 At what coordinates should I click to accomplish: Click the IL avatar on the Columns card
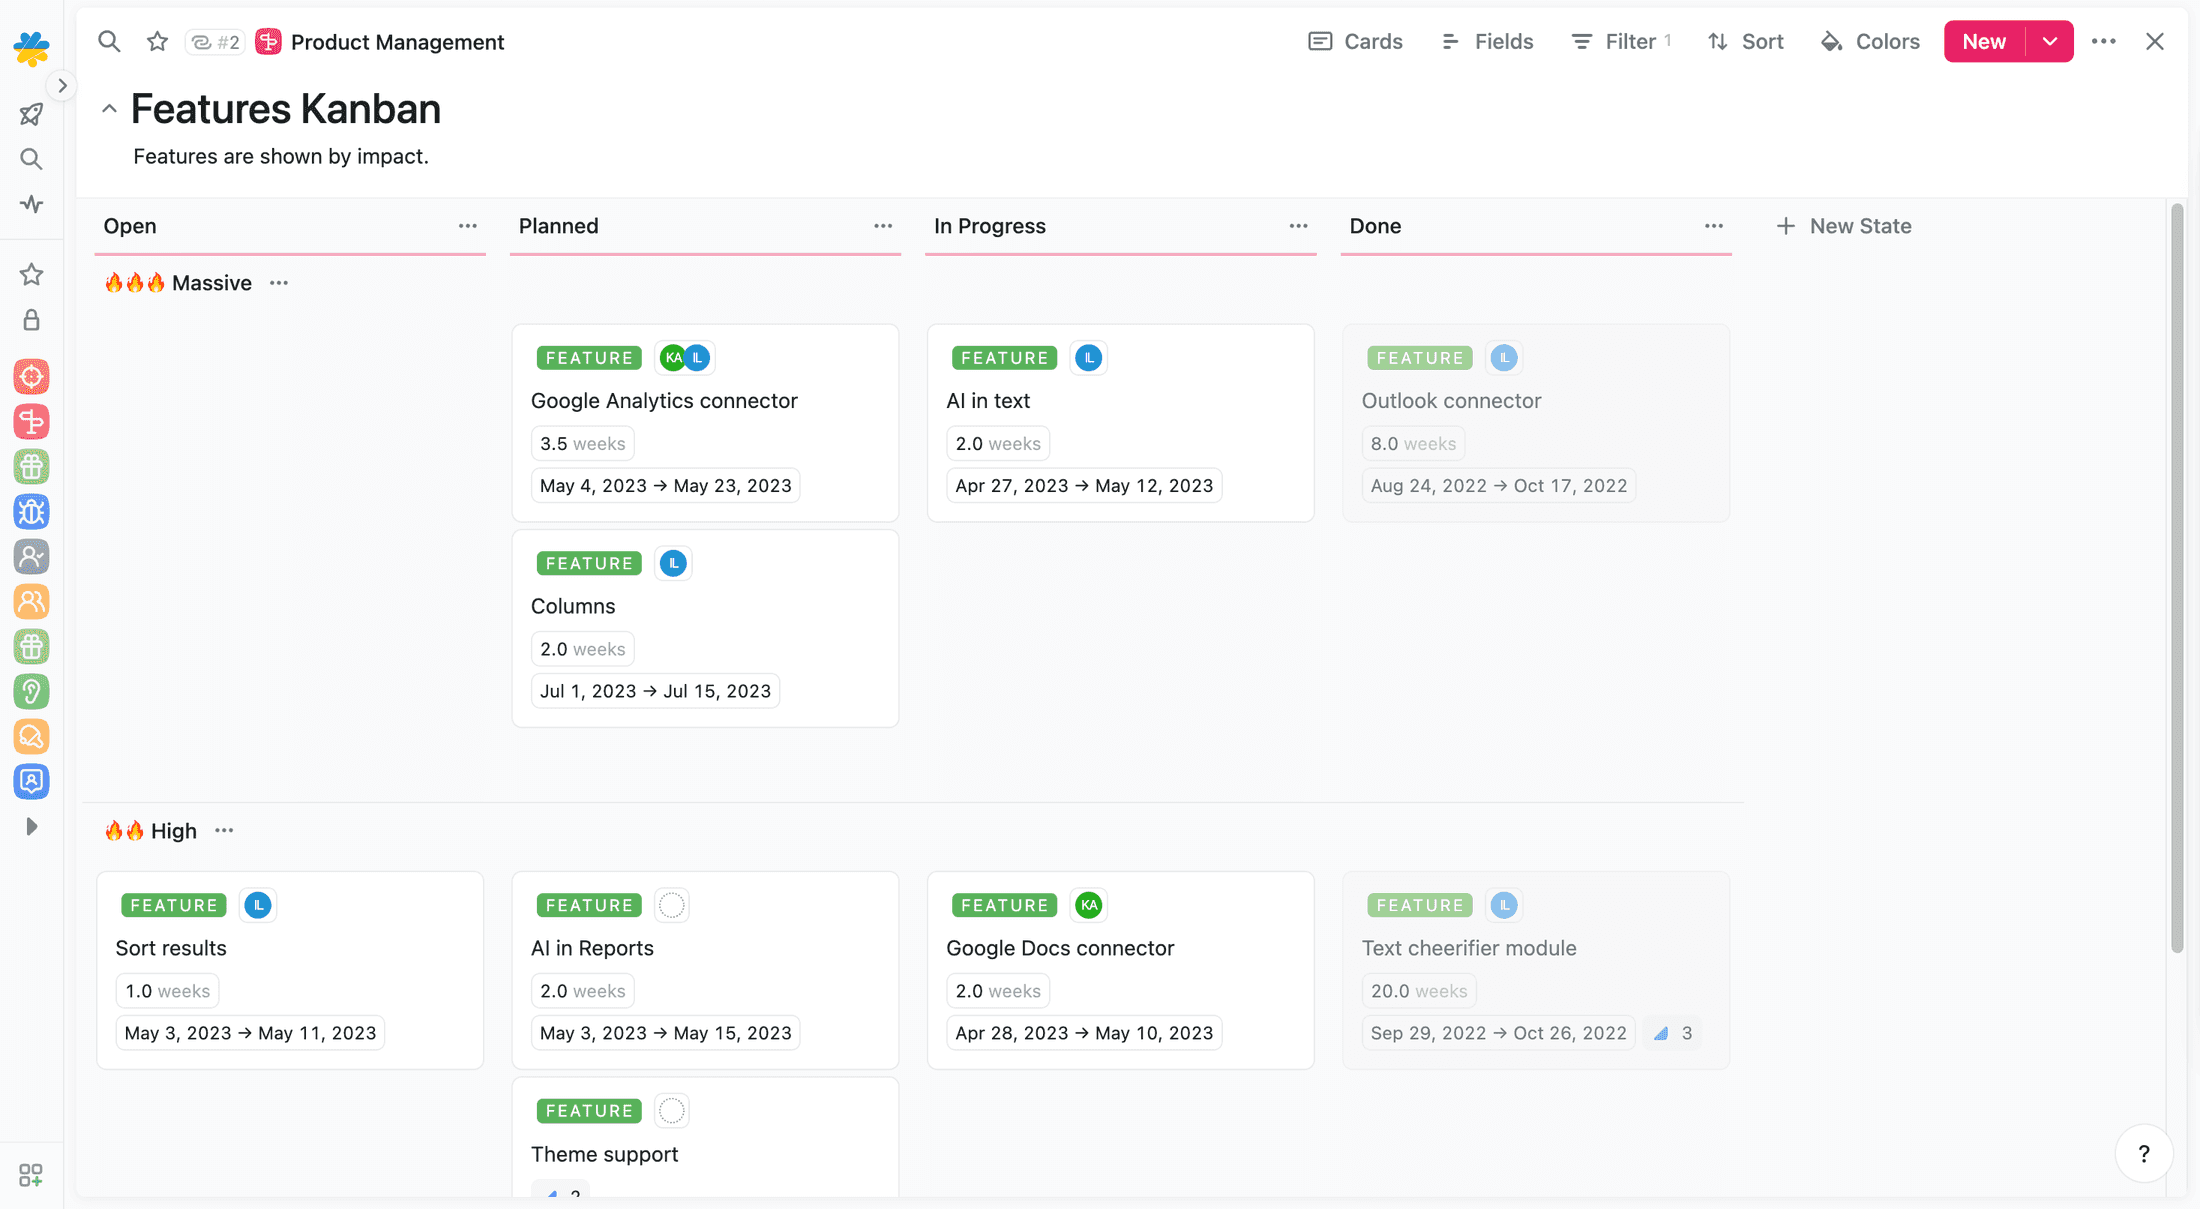pyautogui.click(x=672, y=563)
